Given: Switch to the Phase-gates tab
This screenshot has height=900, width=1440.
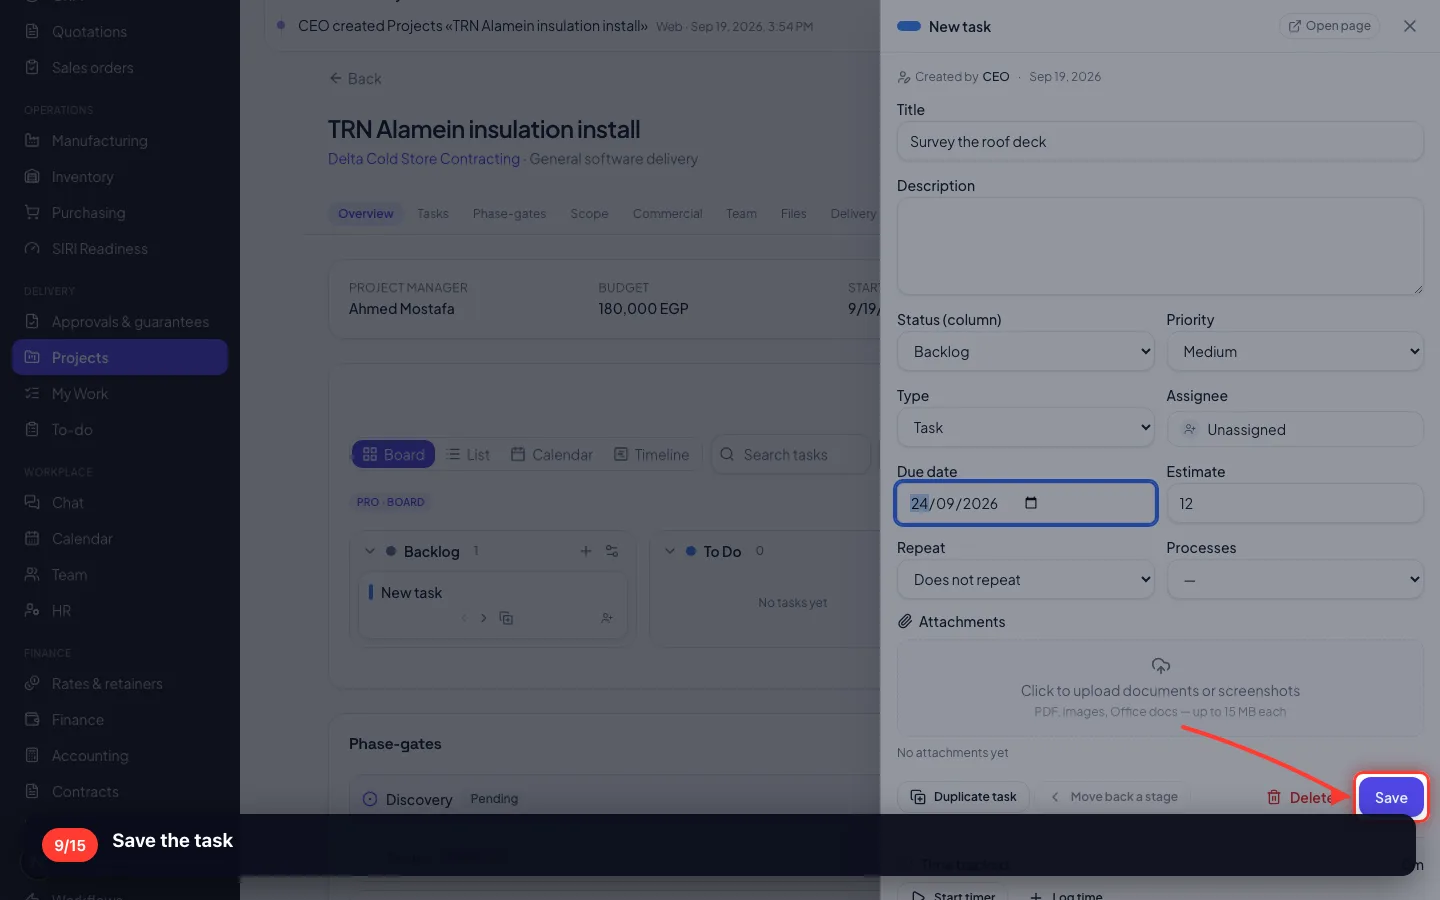Looking at the screenshot, I should click(x=509, y=214).
